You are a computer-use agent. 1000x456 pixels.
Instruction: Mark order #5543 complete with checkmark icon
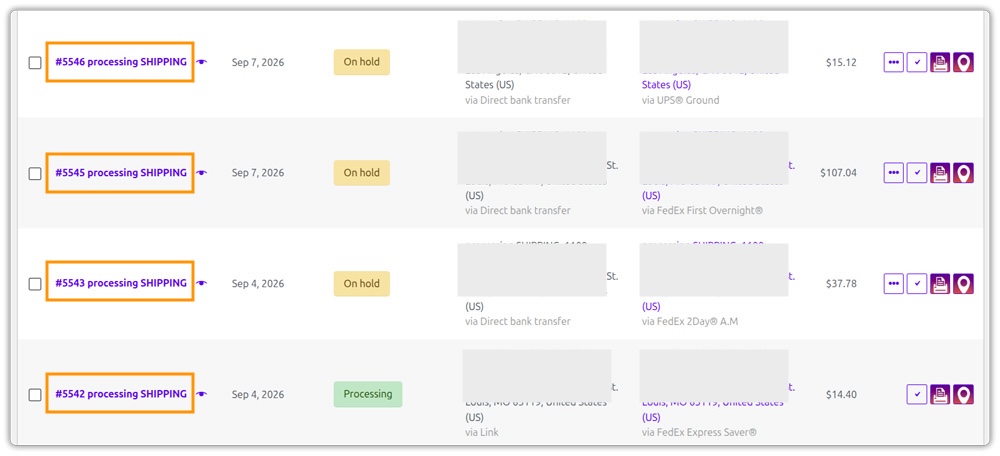[x=917, y=283]
